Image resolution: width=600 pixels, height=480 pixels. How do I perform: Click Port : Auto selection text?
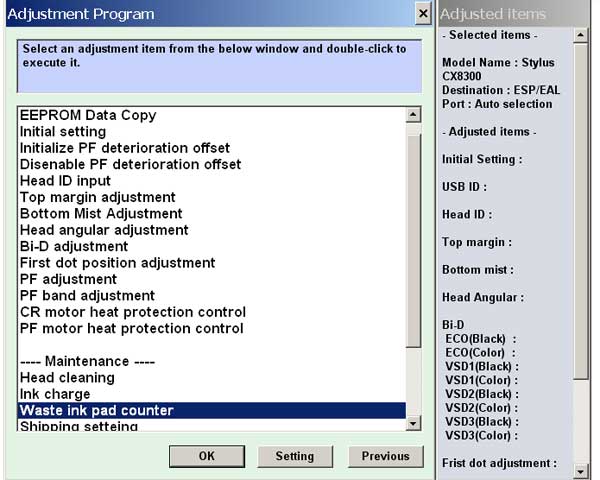coord(497,104)
